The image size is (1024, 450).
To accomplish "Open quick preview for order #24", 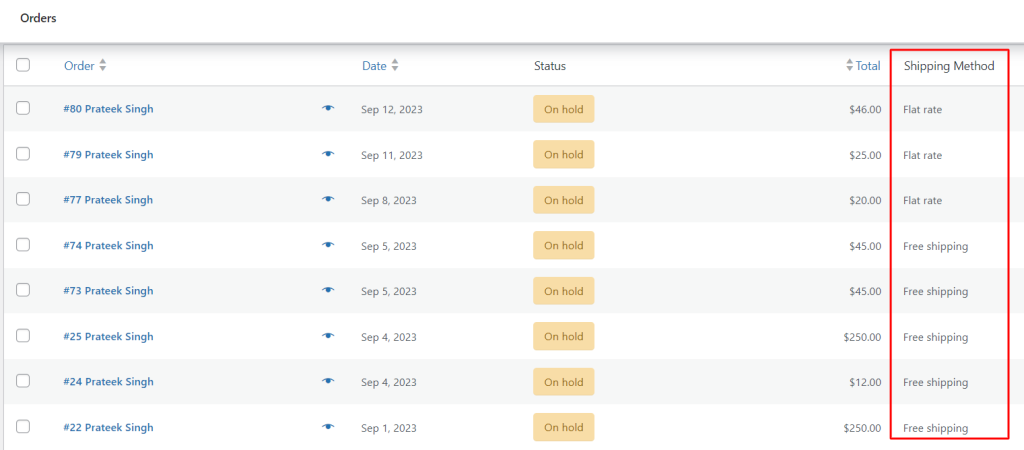I will (328, 381).
